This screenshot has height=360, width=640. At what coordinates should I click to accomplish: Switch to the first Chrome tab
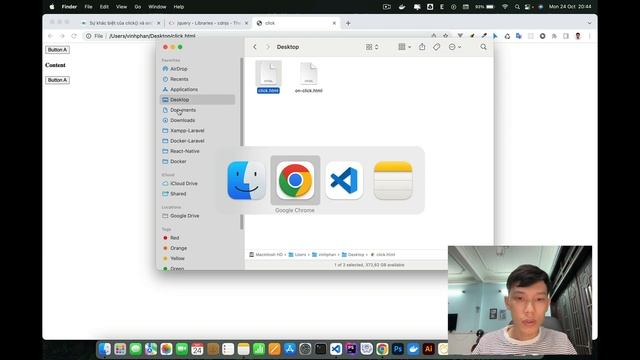click(x=120, y=23)
